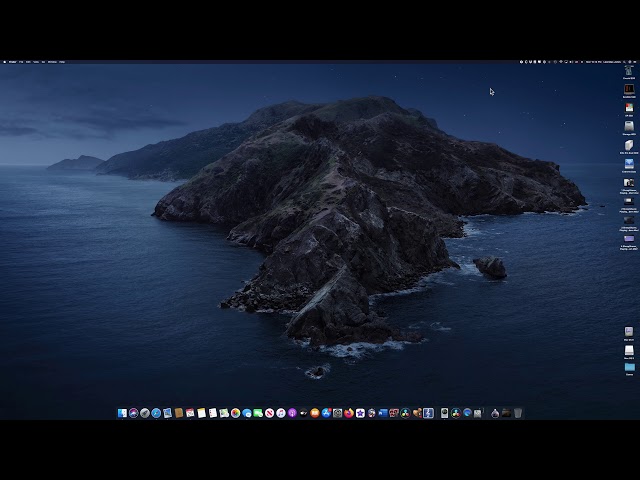
Task: Open the Notes app in Dock
Action: click(x=201, y=413)
